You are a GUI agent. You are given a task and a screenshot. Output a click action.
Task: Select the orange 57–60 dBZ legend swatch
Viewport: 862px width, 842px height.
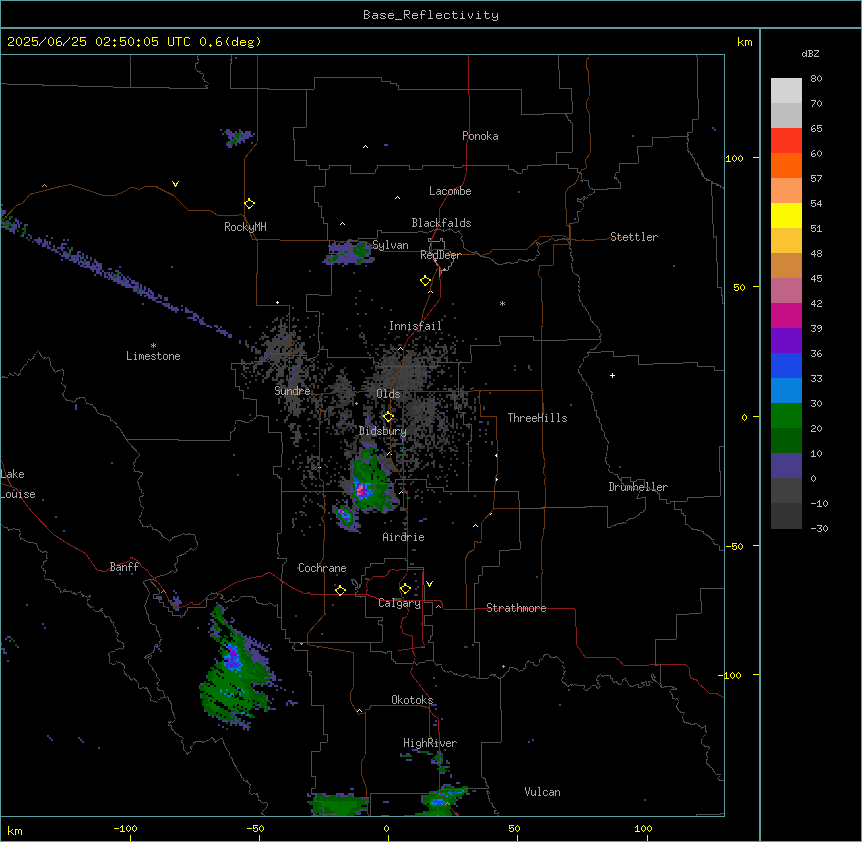[786, 165]
